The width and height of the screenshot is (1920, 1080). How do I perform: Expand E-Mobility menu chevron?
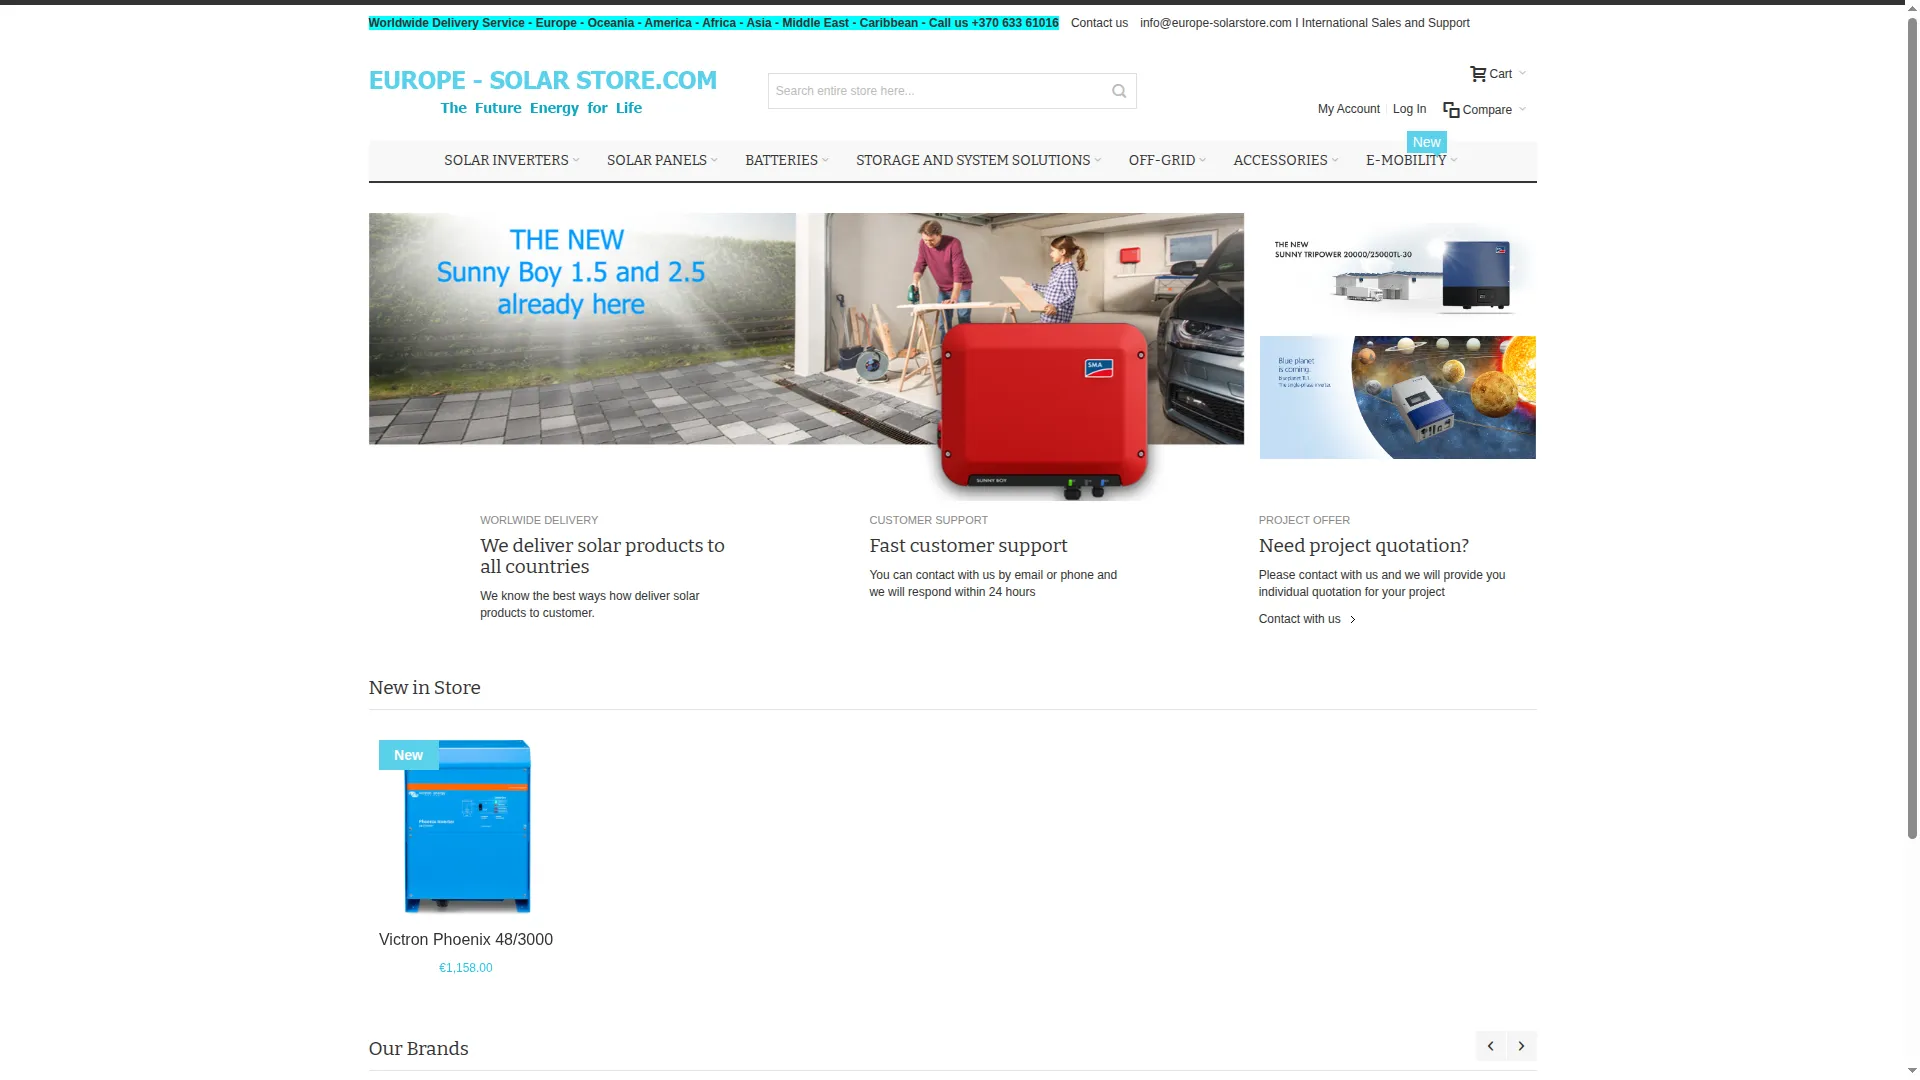1454,160
